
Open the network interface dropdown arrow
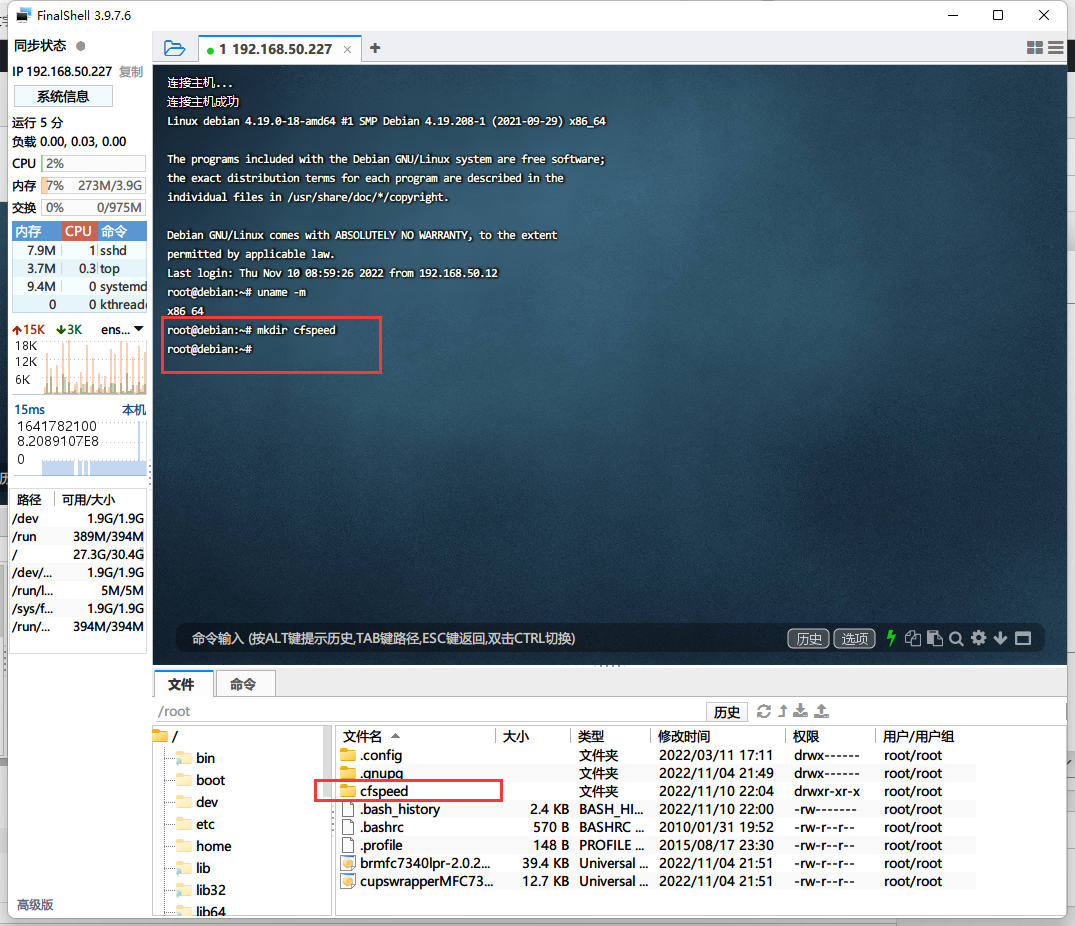140,329
